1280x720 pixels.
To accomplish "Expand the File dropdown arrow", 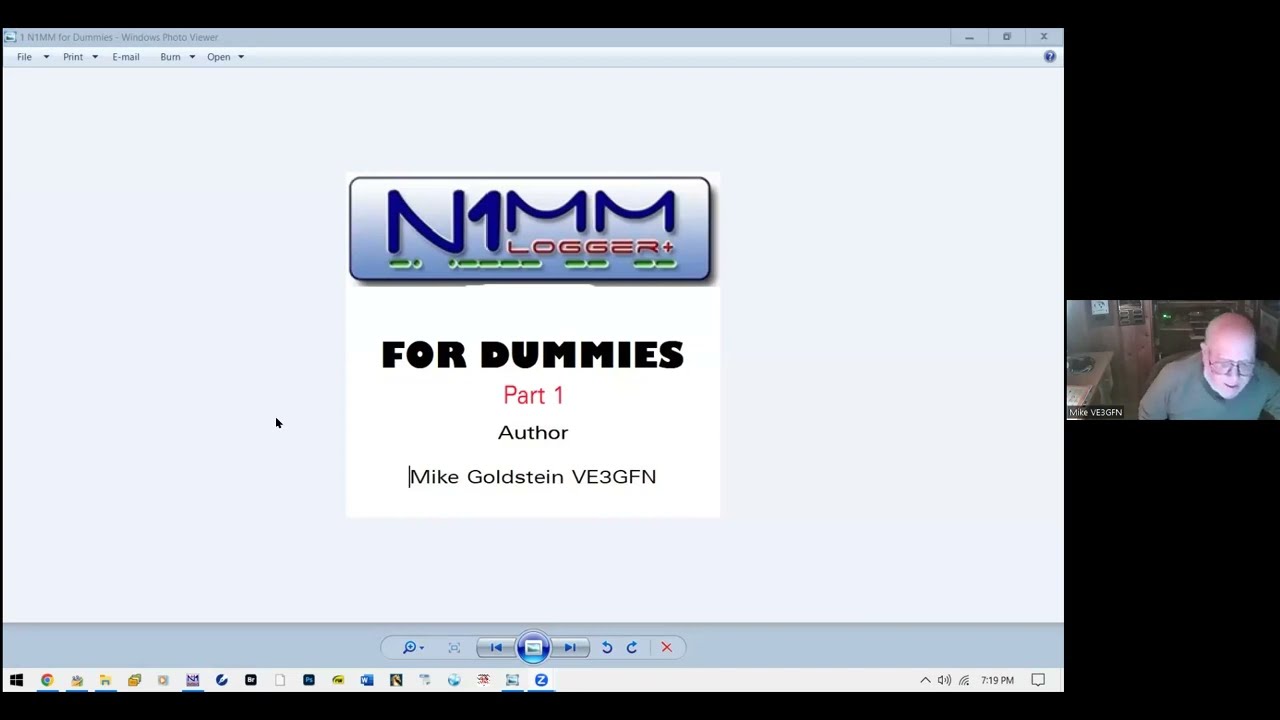I will pos(46,57).
